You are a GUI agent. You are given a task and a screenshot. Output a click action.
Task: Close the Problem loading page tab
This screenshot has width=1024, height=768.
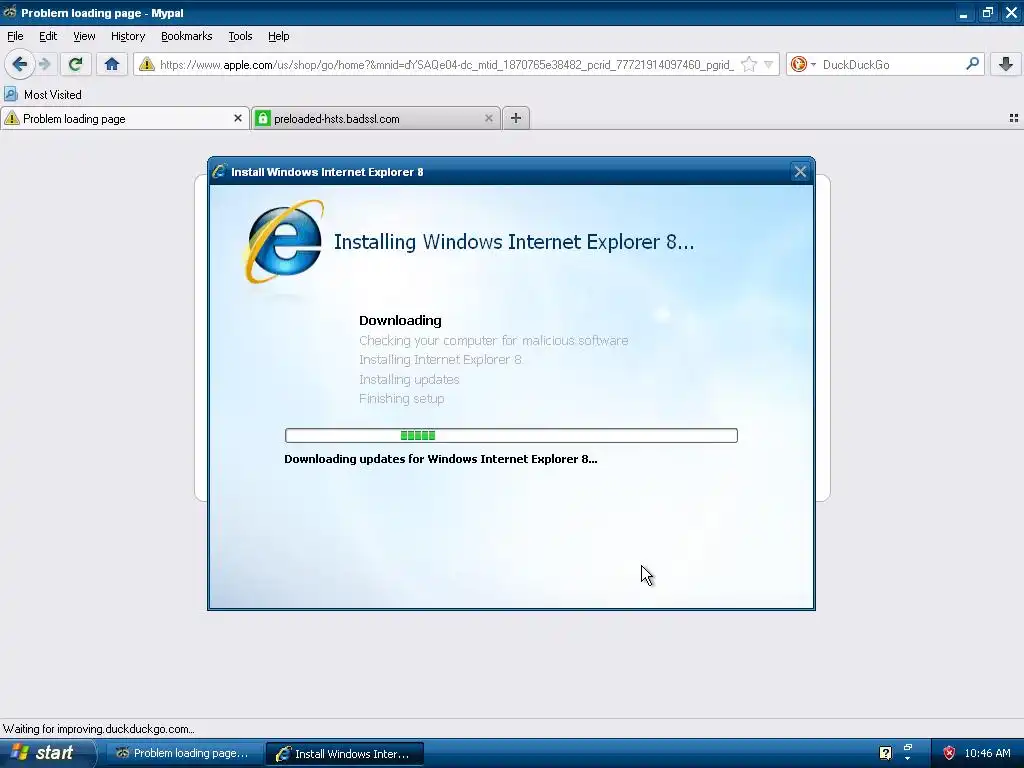point(238,118)
